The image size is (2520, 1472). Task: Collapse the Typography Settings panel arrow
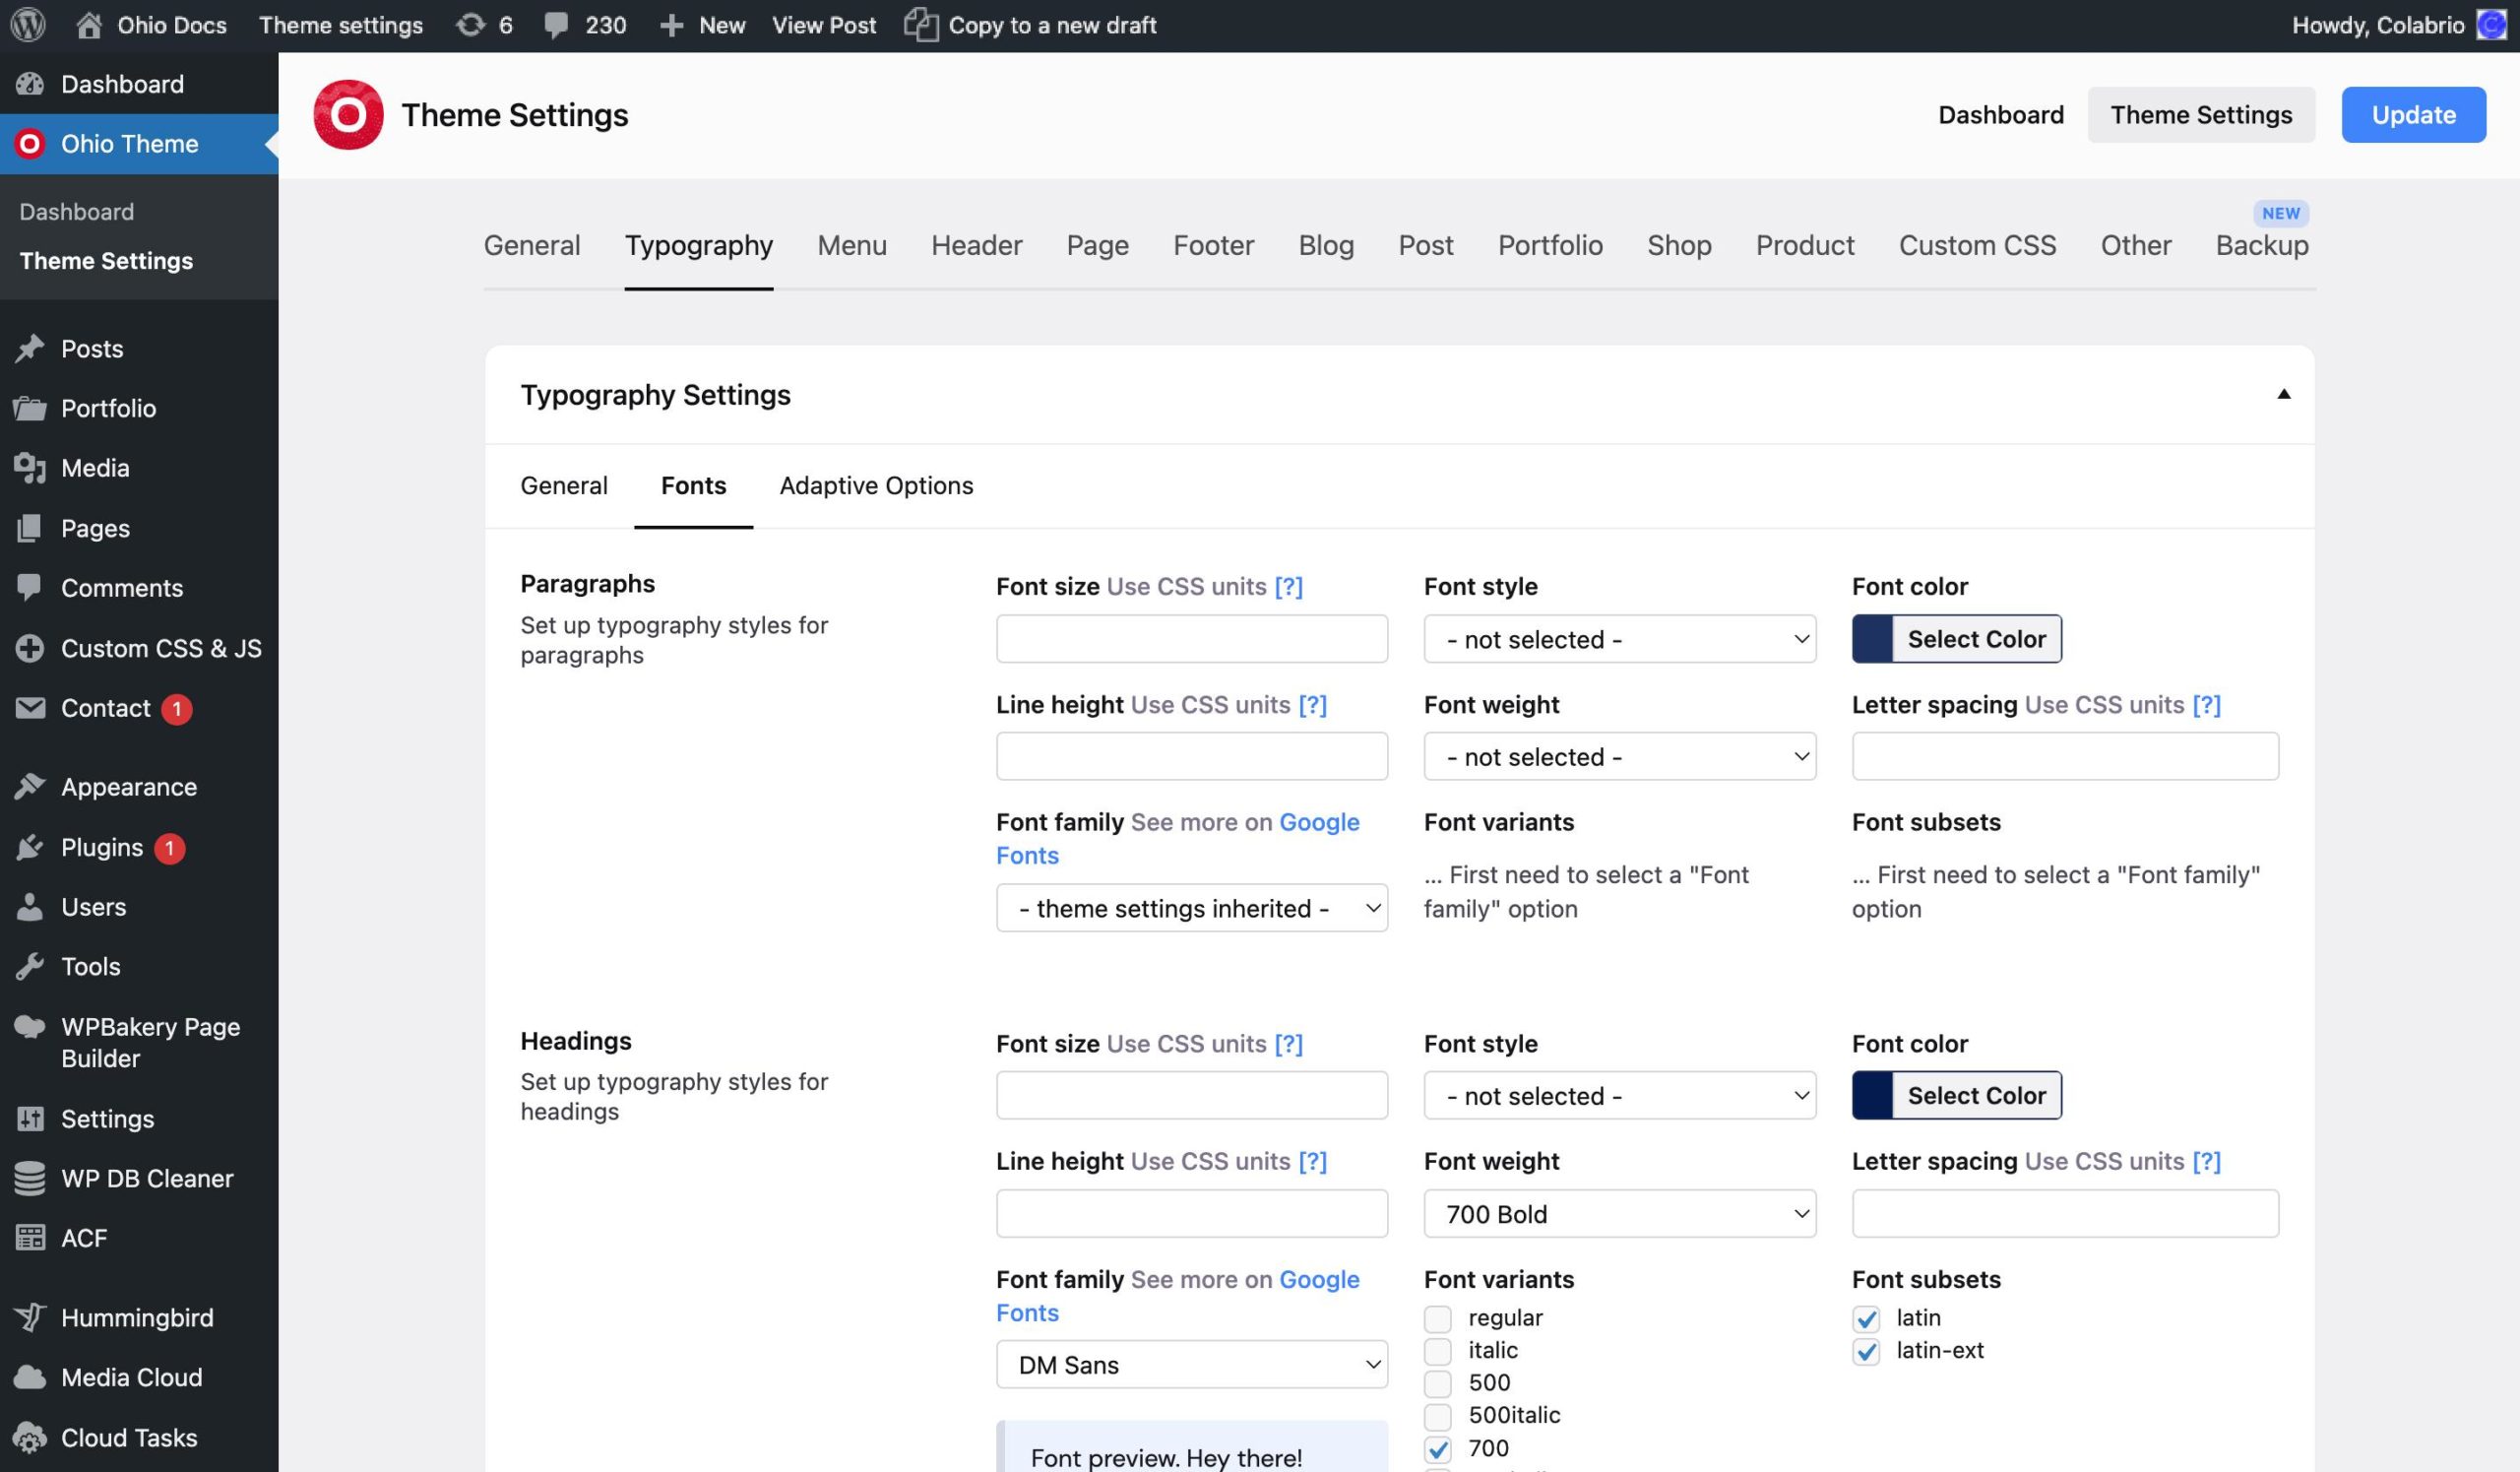click(x=2283, y=394)
